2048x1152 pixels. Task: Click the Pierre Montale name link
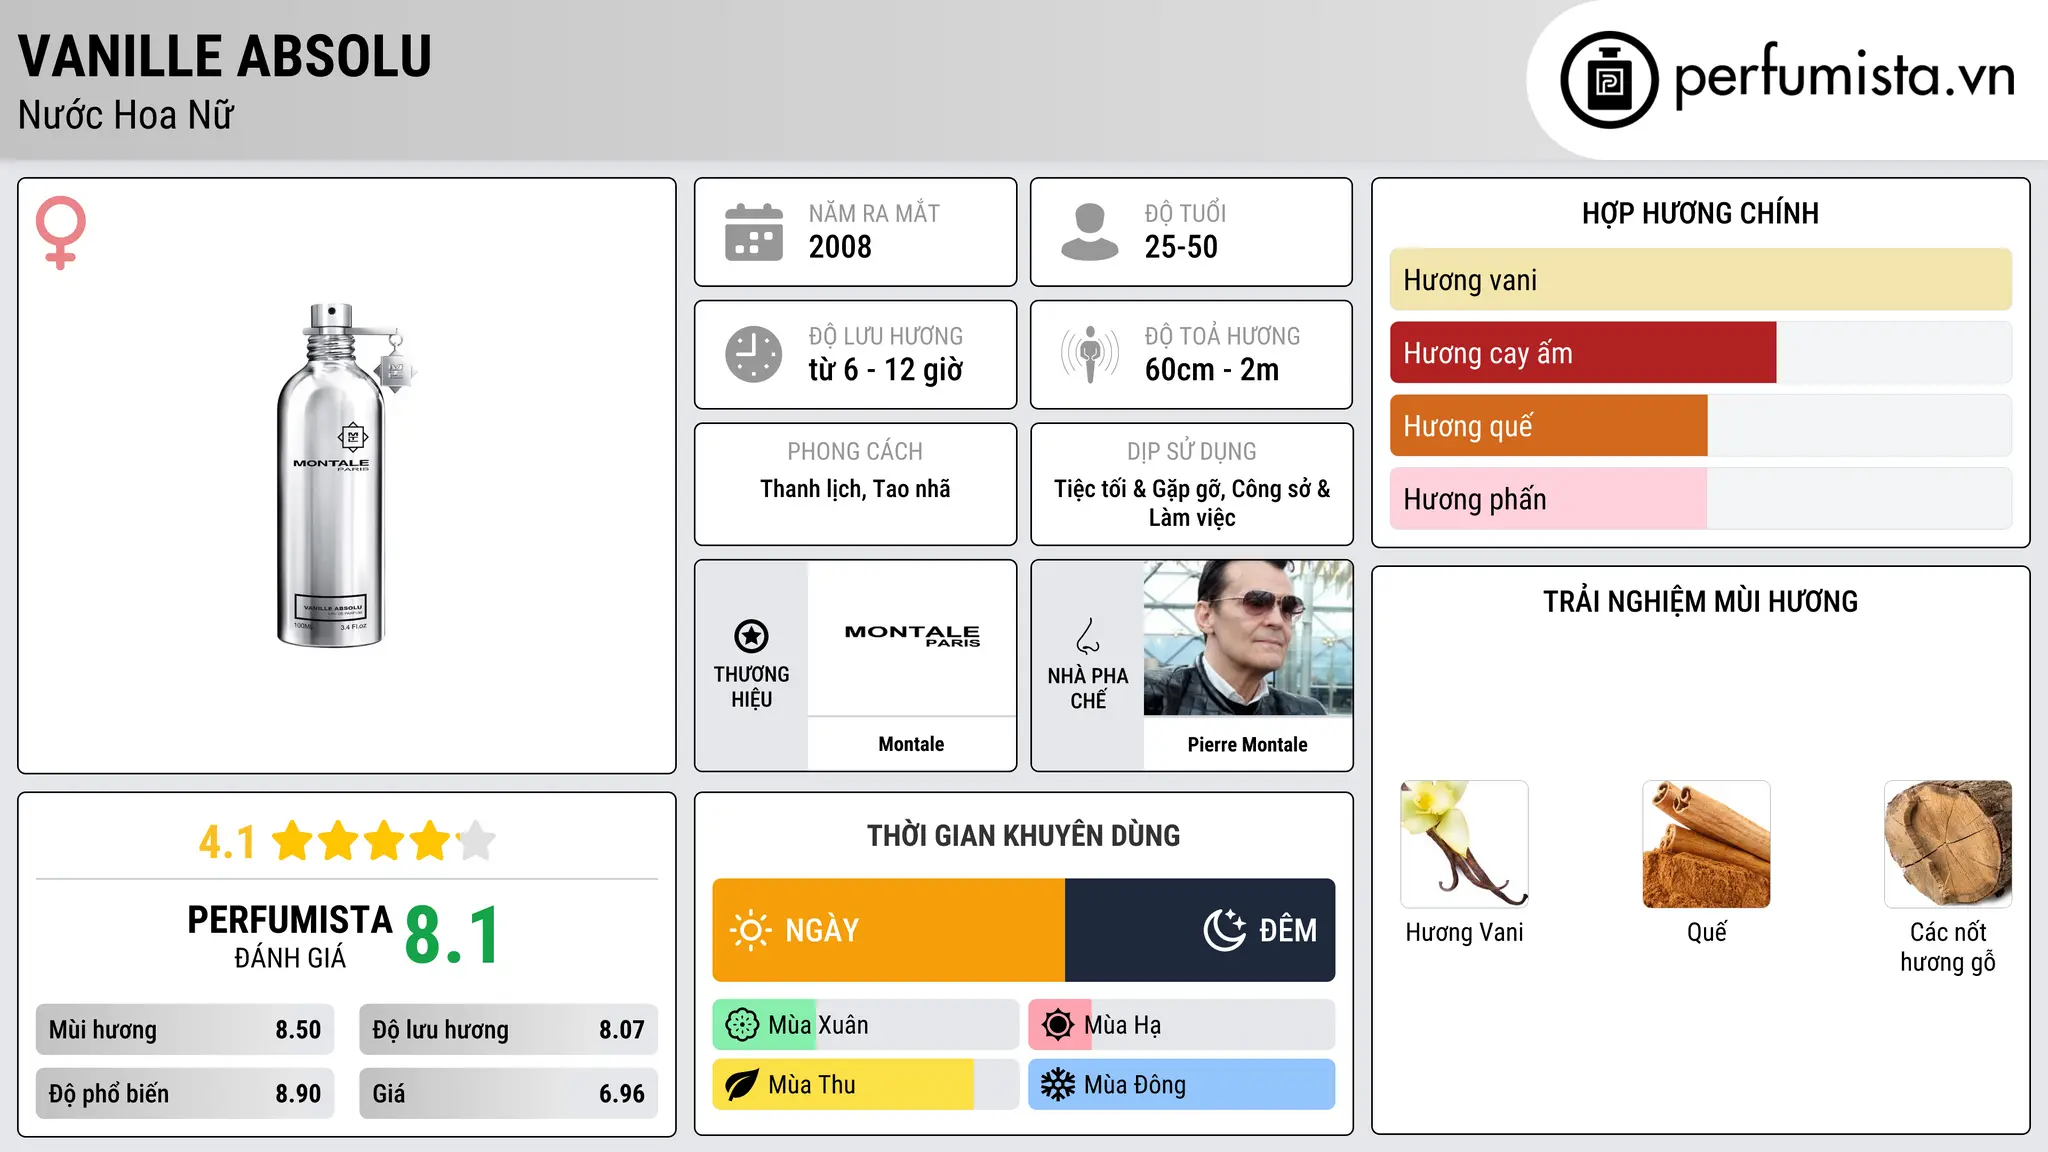pyautogui.click(x=1247, y=744)
